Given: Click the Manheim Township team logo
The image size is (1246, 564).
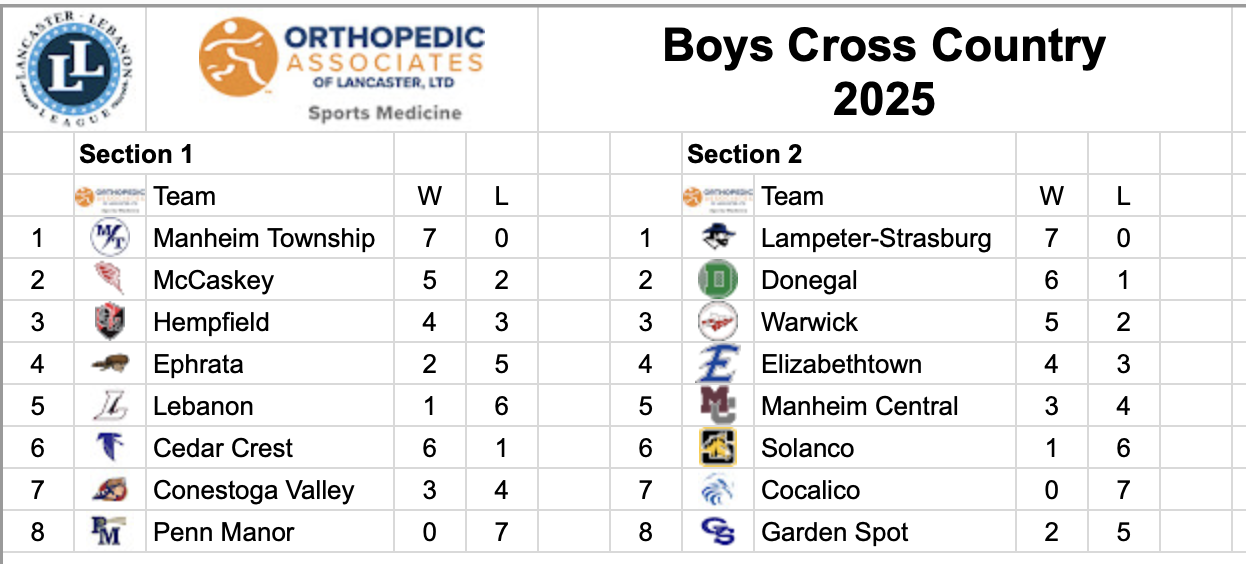Looking at the screenshot, I should pos(108,238).
